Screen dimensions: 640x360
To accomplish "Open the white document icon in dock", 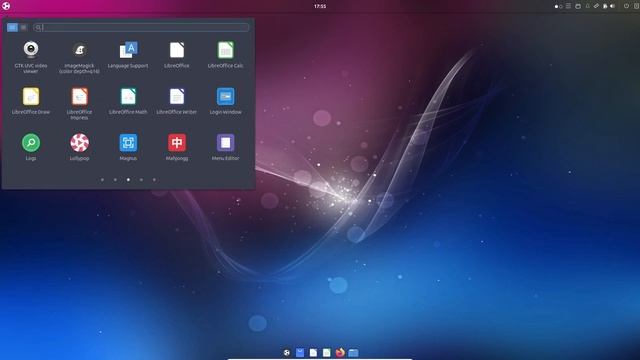I will coord(313,353).
